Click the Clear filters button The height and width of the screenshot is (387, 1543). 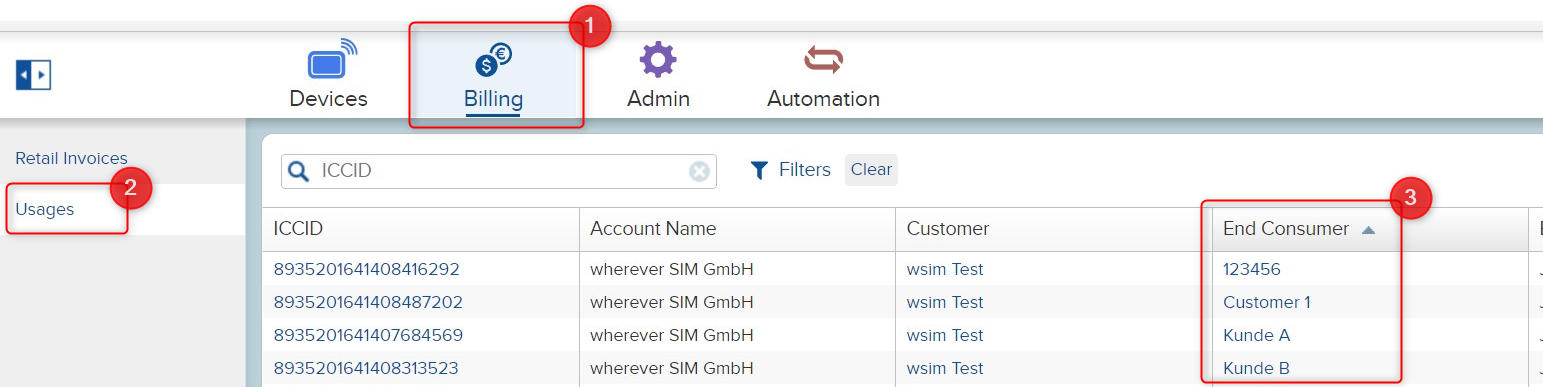click(x=871, y=170)
